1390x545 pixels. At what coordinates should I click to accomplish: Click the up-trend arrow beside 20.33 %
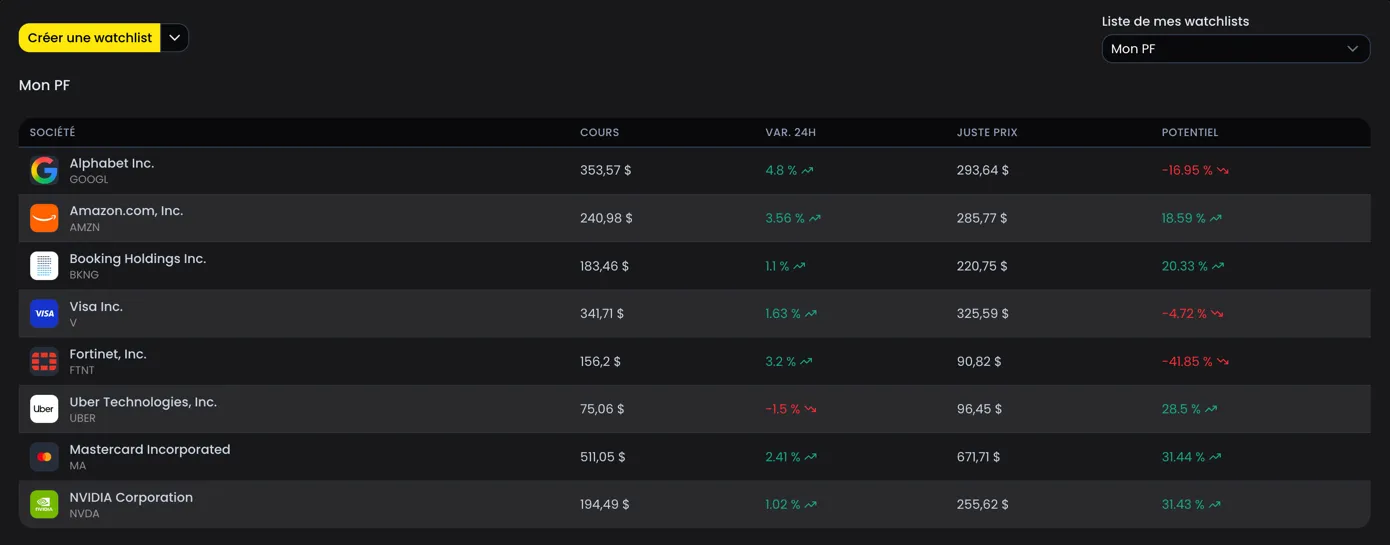1218,266
